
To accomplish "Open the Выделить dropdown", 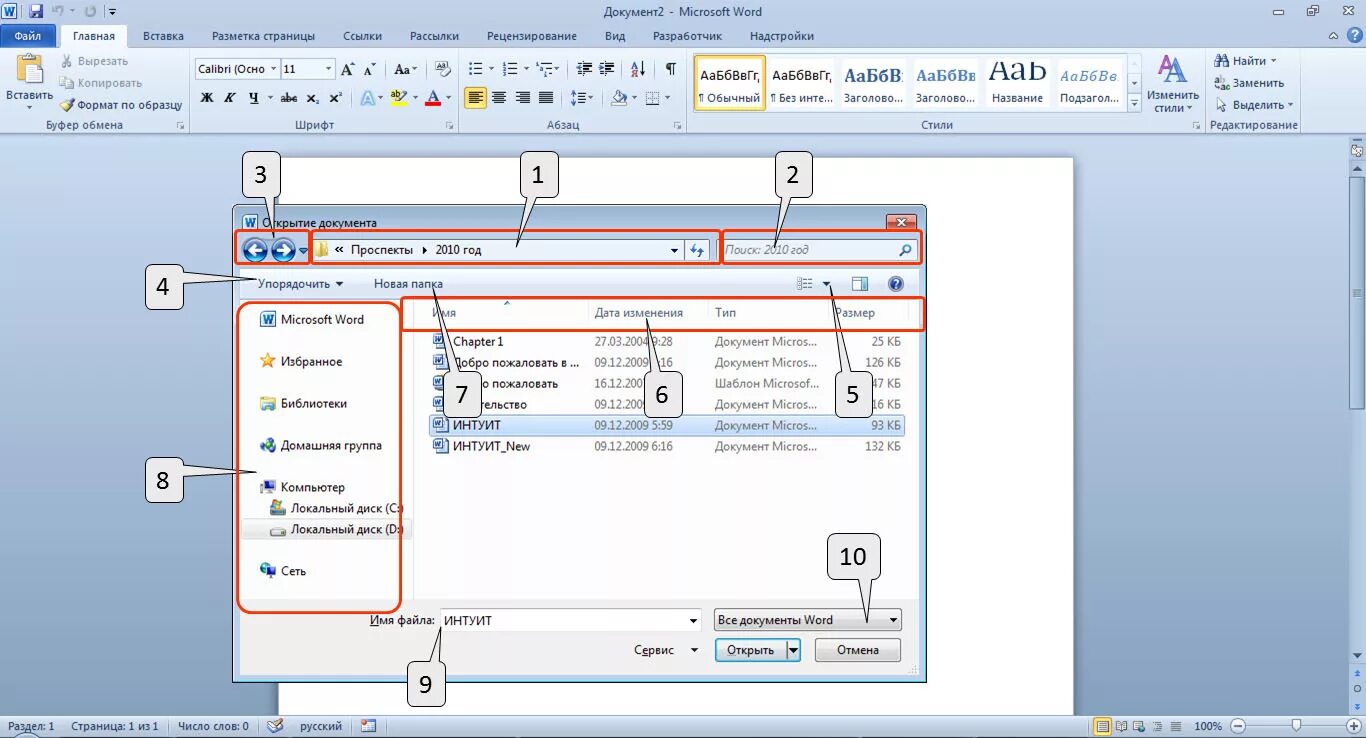I will (1254, 105).
